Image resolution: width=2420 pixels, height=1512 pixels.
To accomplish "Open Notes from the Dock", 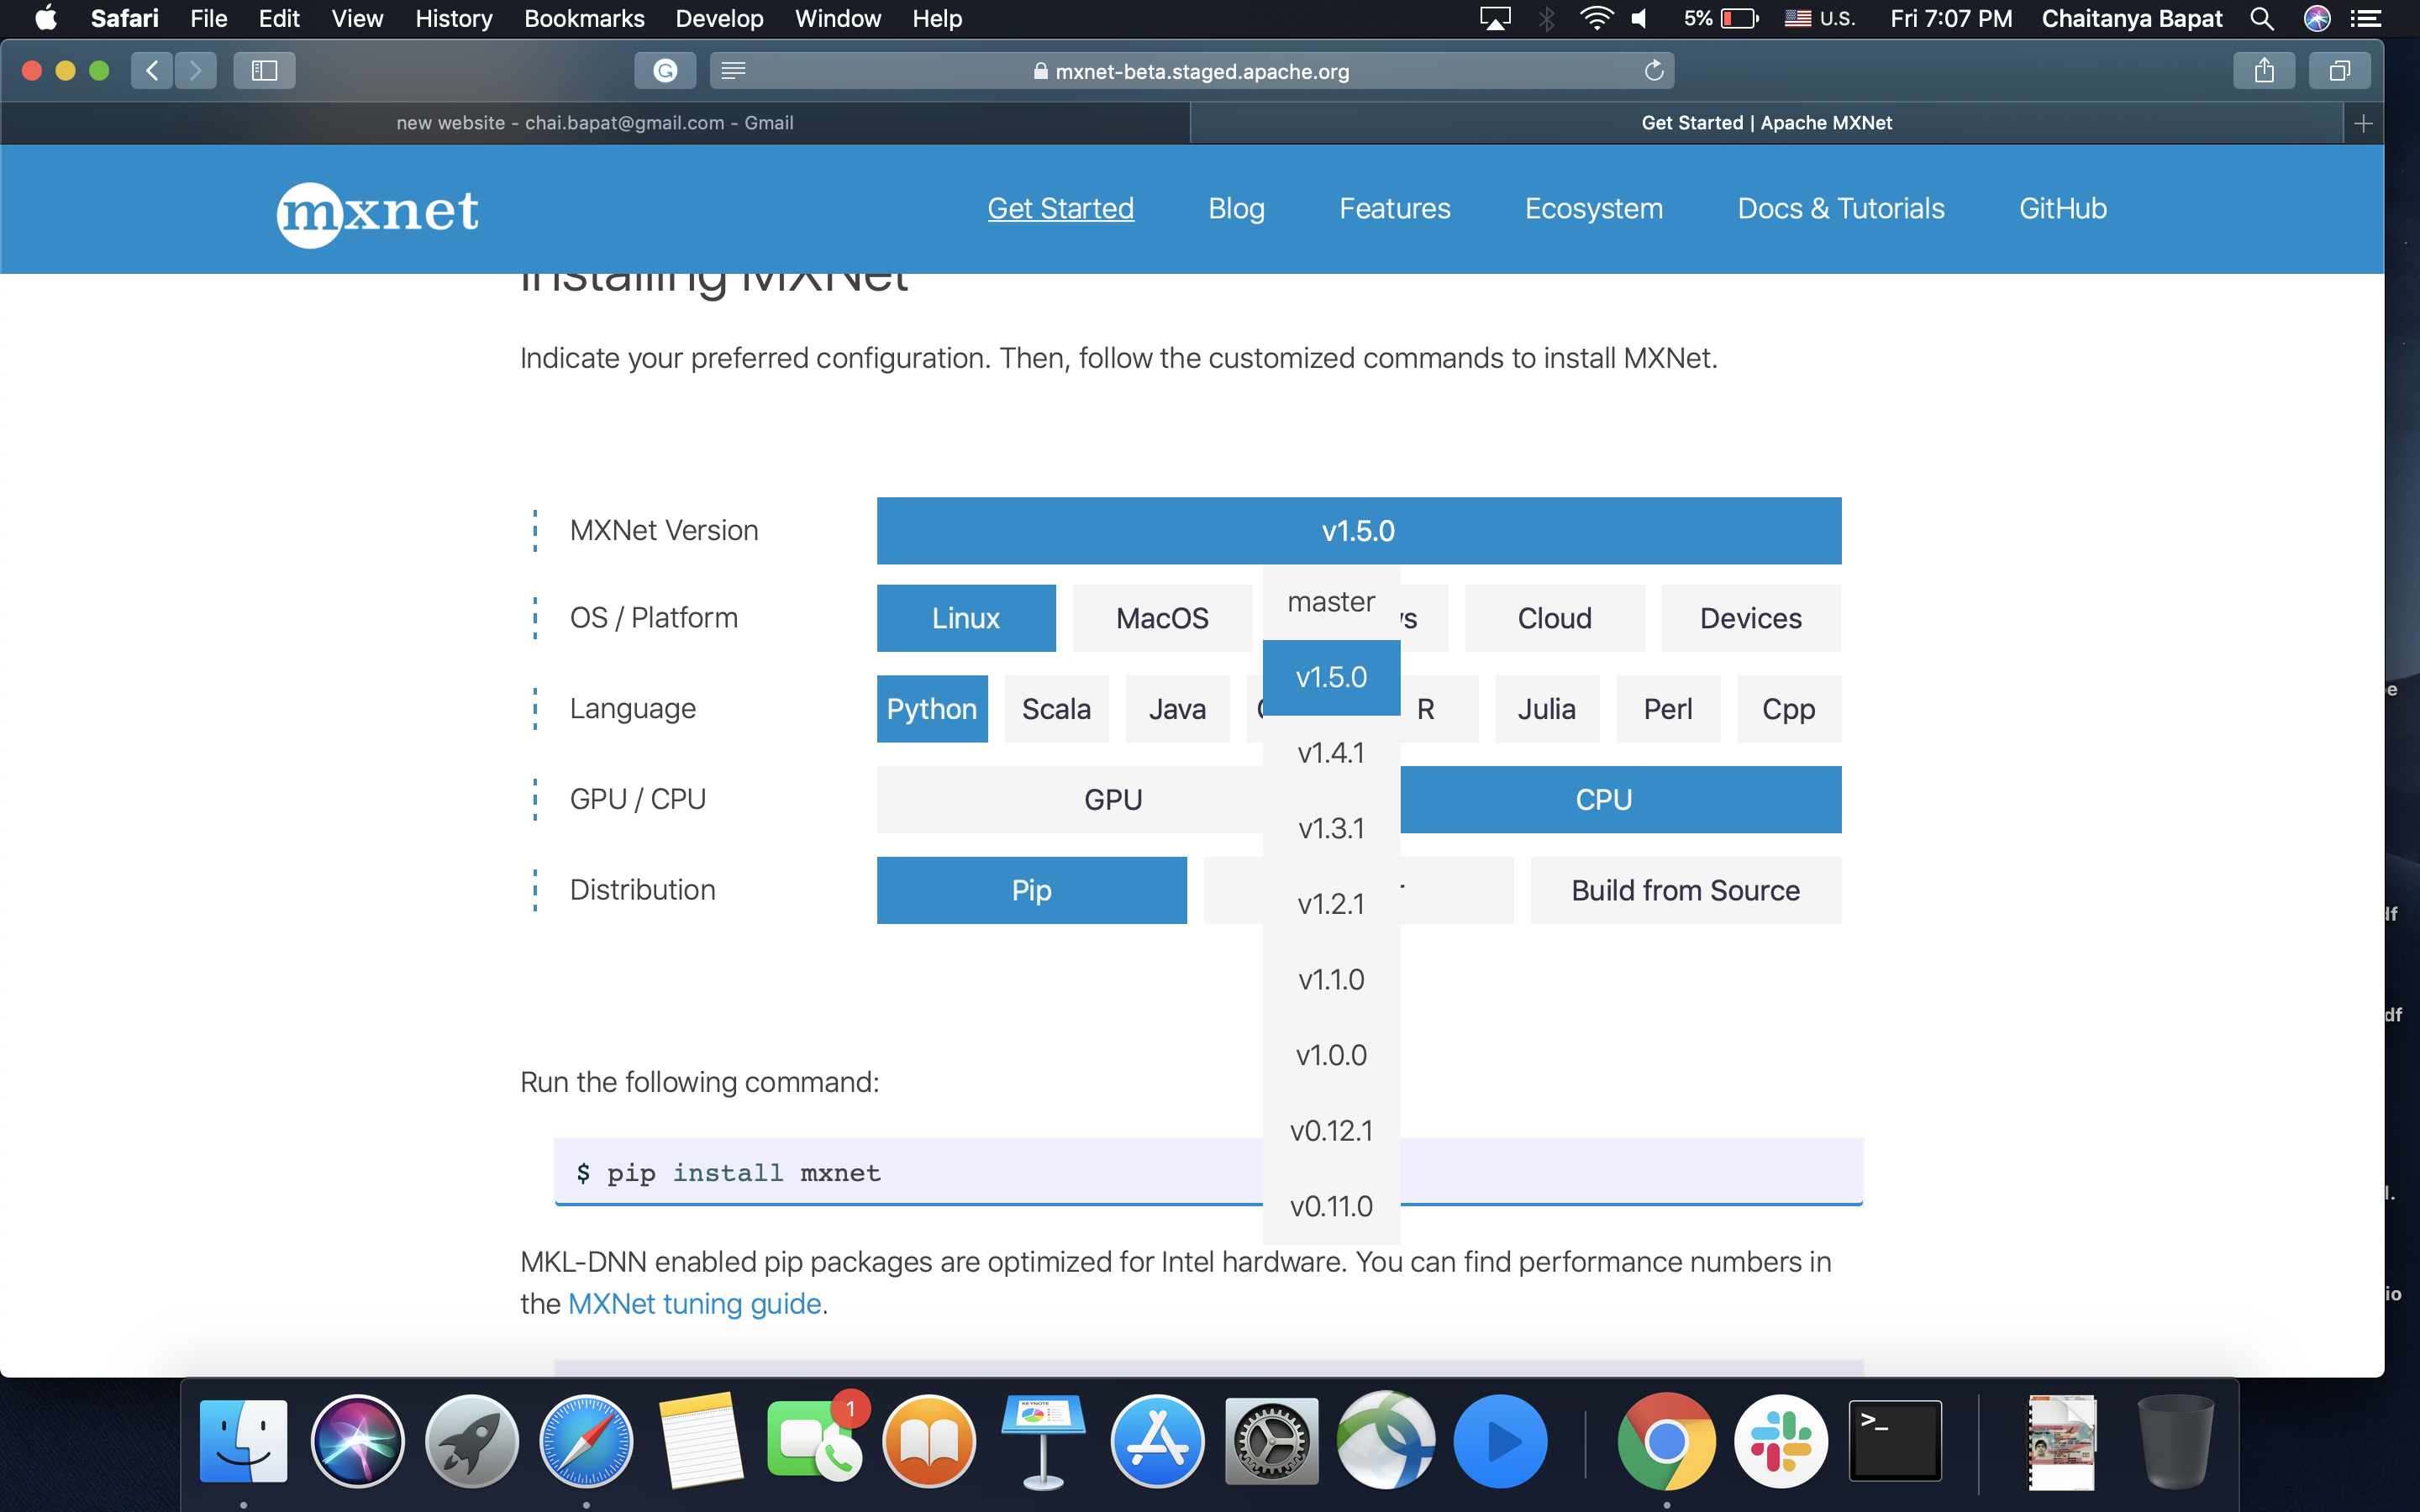I will point(702,1440).
